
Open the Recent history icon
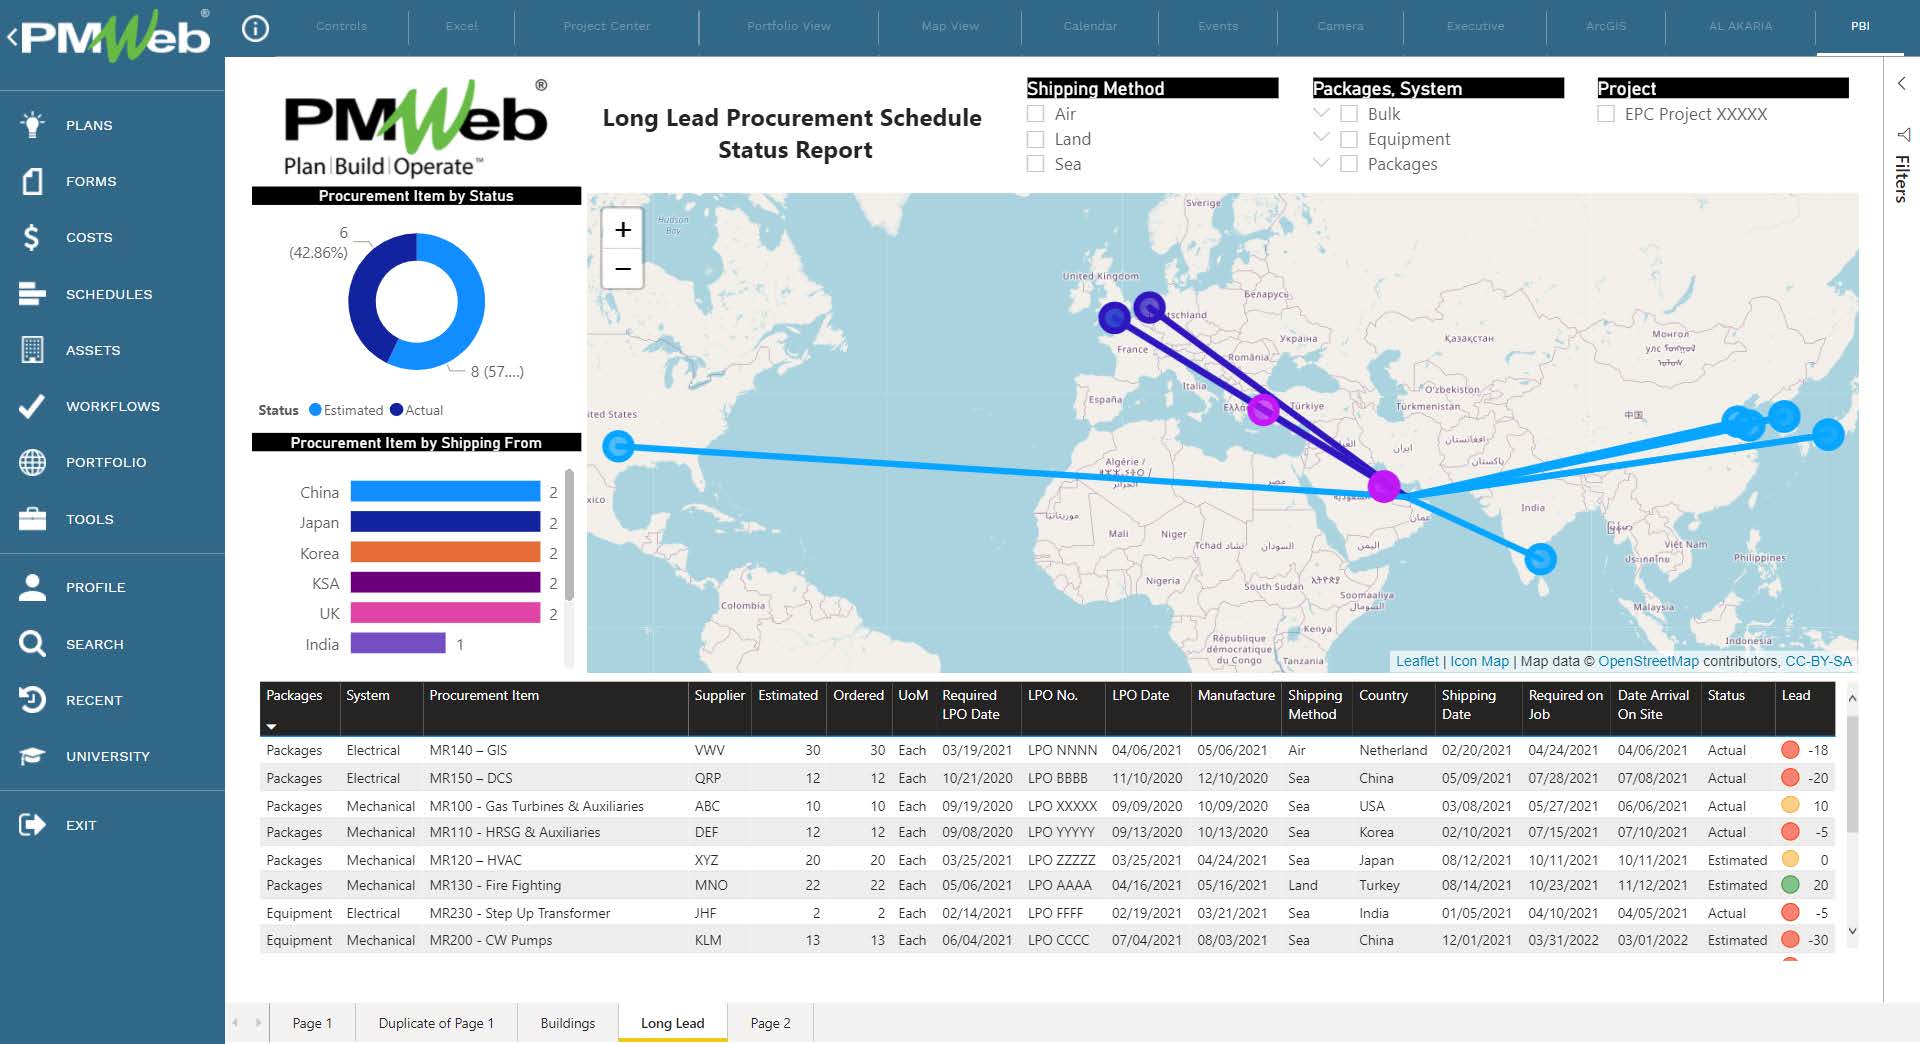coord(32,700)
